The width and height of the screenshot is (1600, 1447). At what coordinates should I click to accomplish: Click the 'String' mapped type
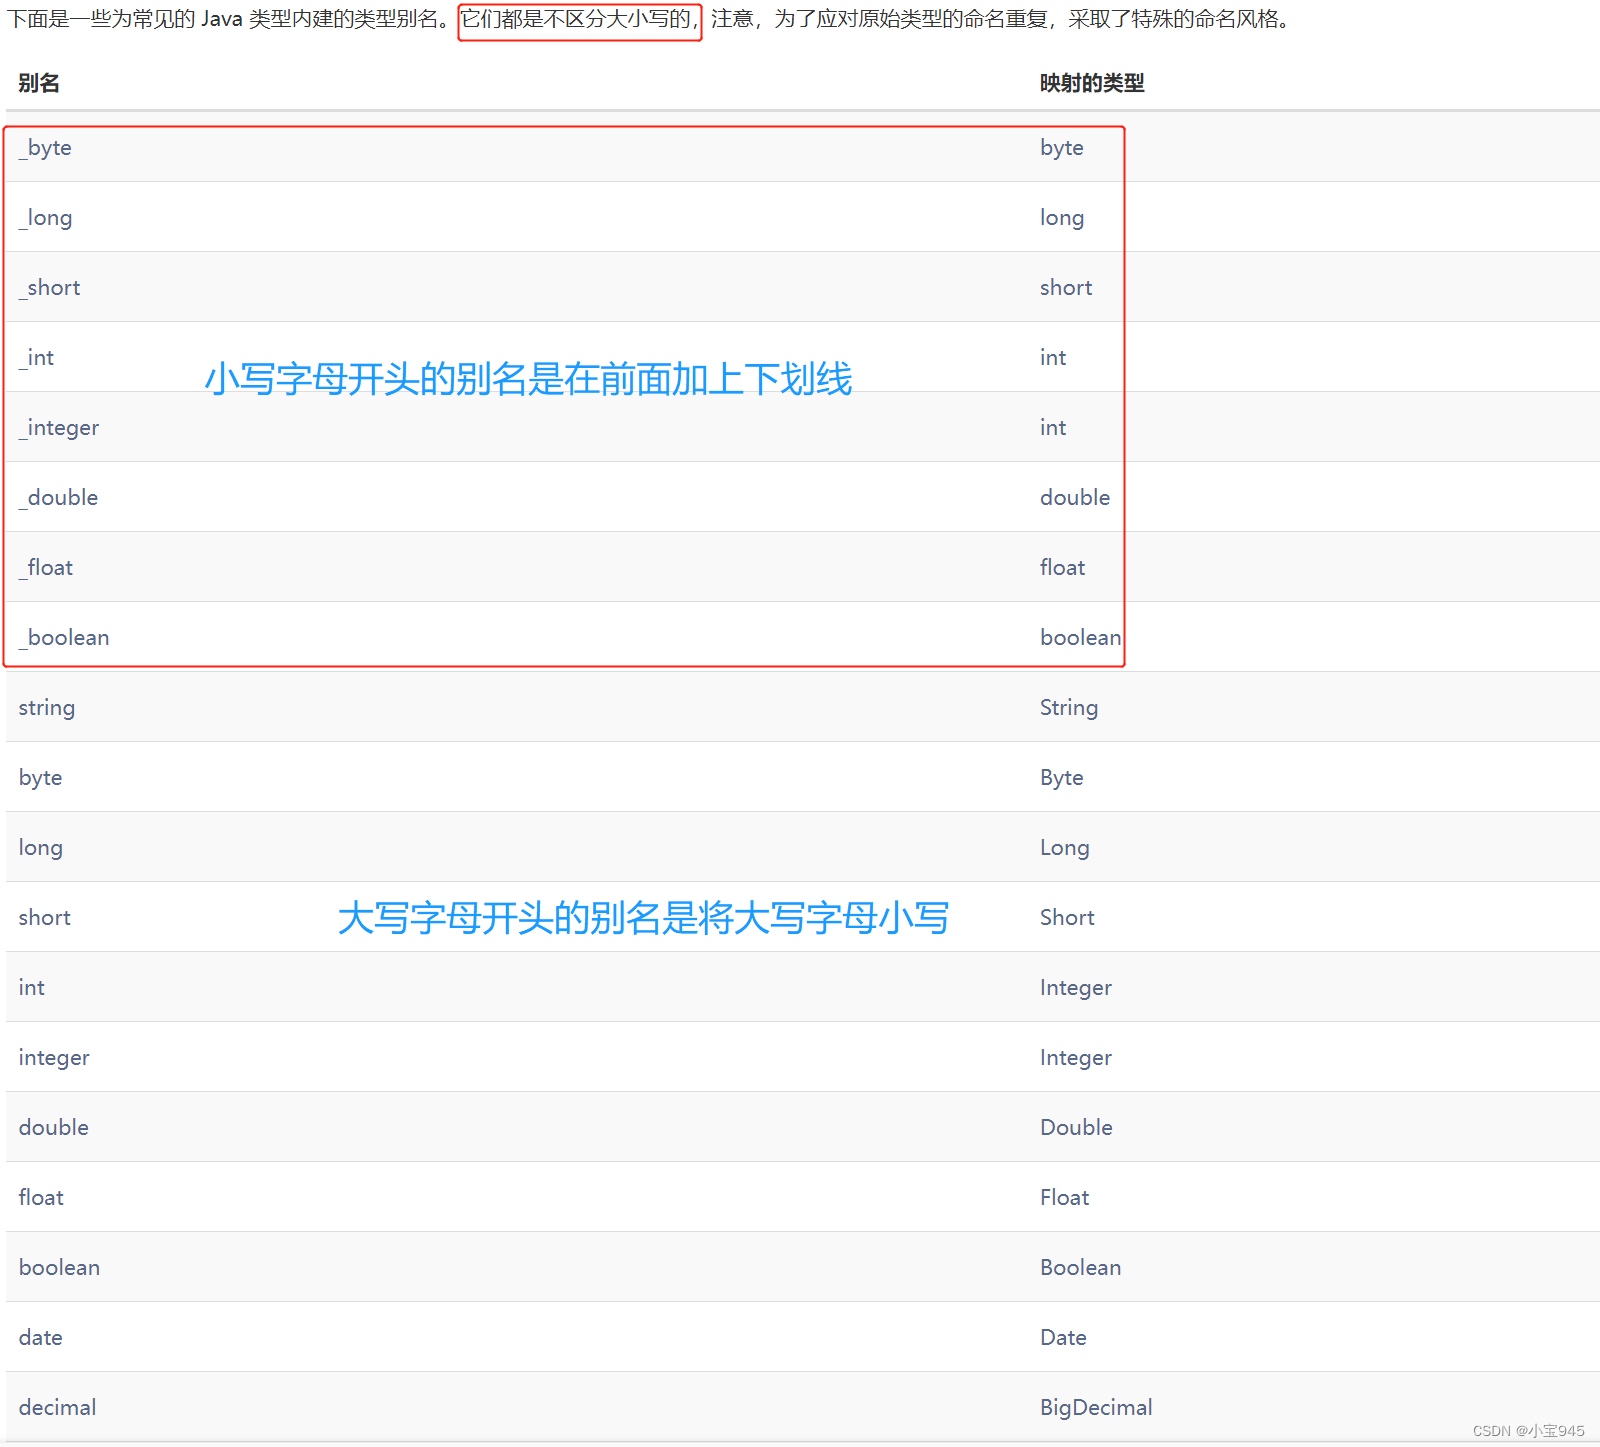click(x=1069, y=708)
